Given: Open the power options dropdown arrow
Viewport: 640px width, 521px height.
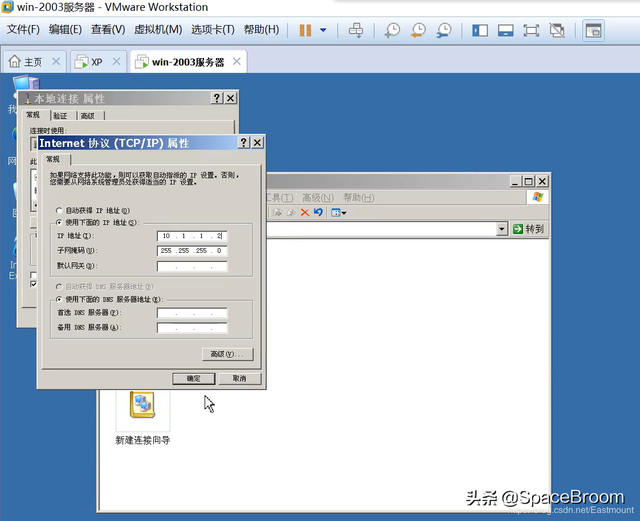Looking at the screenshot, I should click(323, 30).
